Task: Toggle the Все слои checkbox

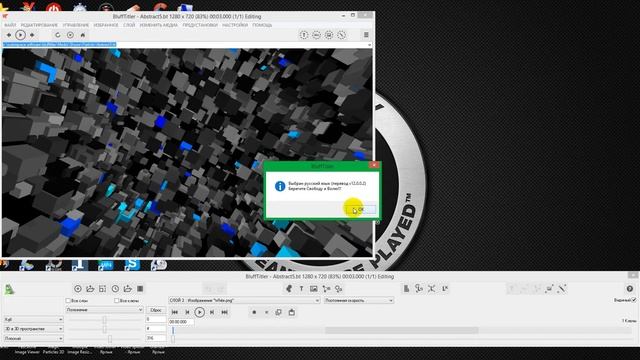Action: tap(68, 301)
